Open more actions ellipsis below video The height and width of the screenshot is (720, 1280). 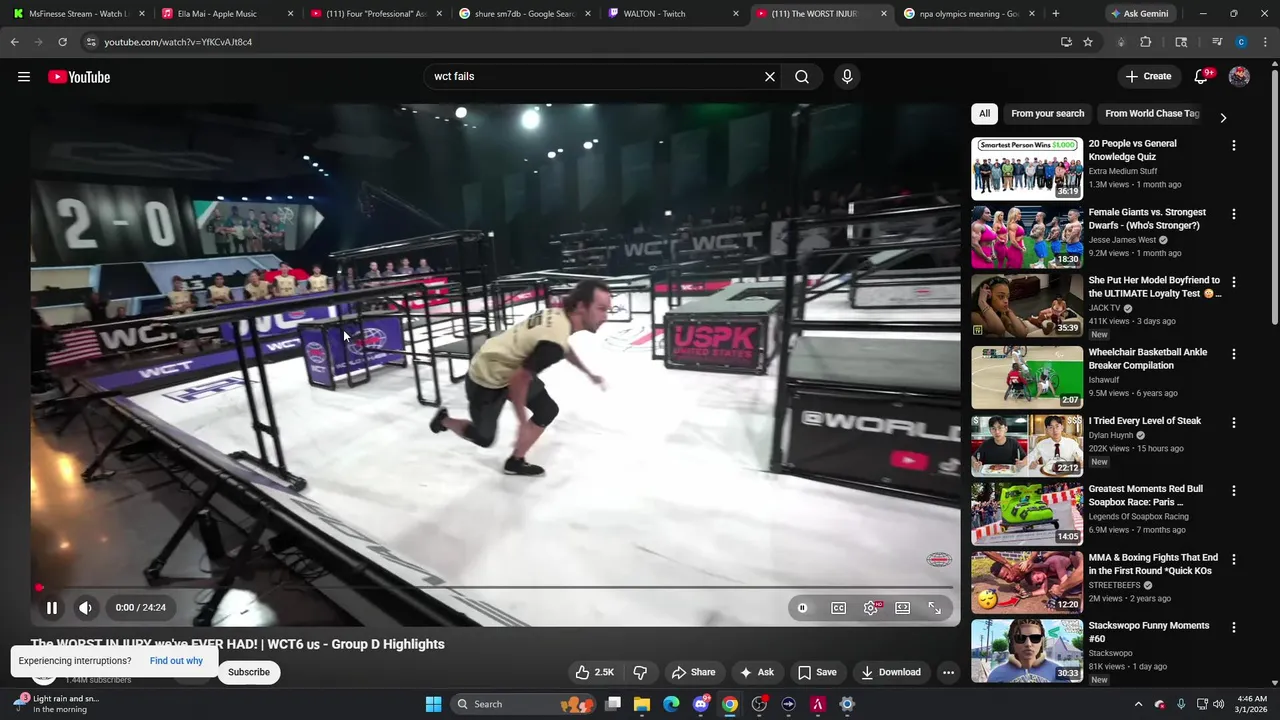[x=948, y=672]
